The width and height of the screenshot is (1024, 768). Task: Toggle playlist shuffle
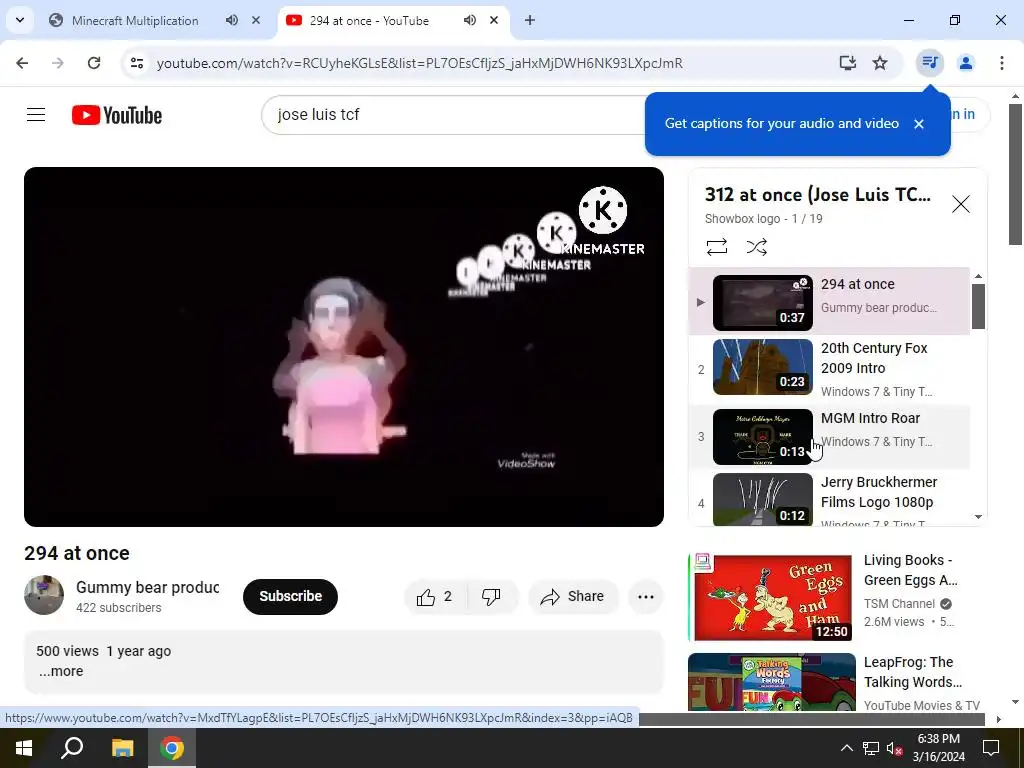click(x=756, y=247)
